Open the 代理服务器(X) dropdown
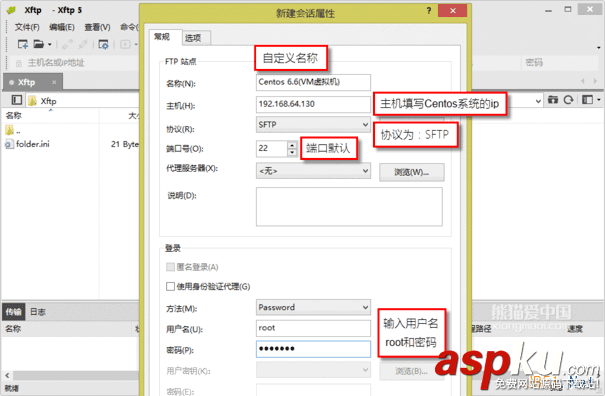605x396 pixels. tap(313, 171)
